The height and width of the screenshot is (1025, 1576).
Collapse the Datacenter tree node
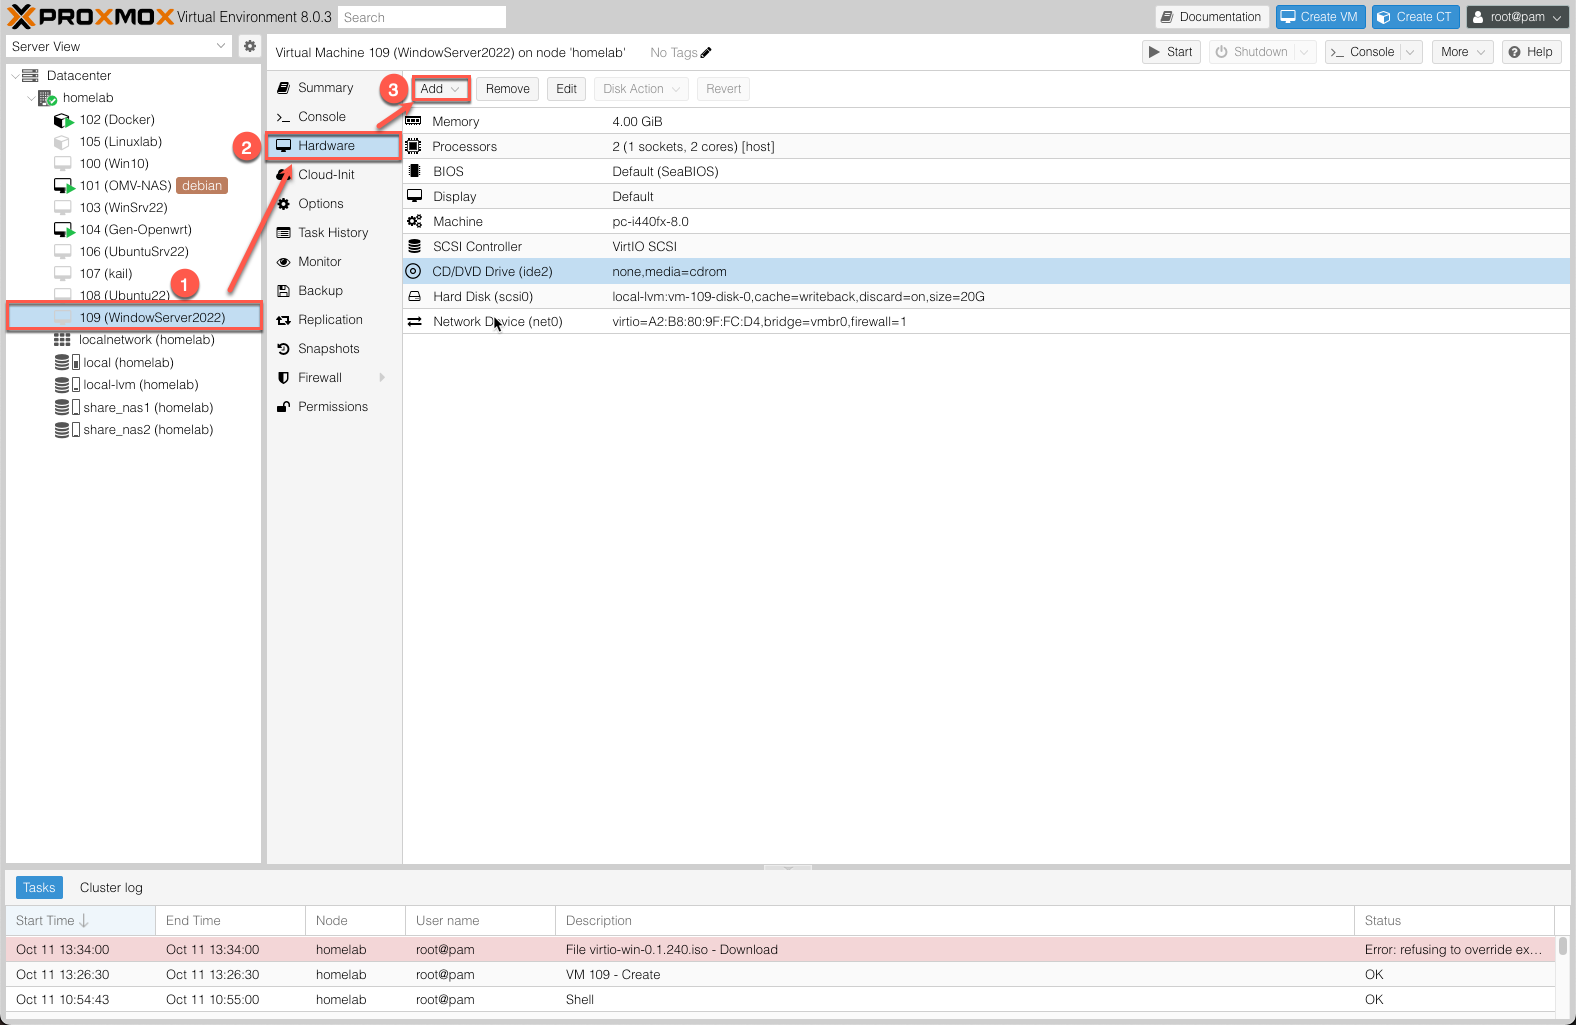(14, 76)
